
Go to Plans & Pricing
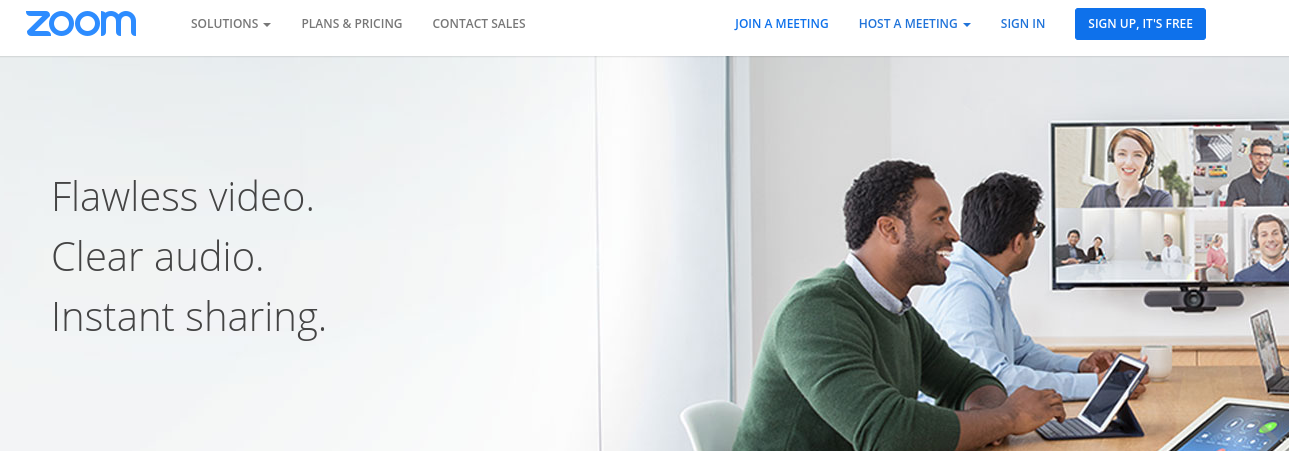[x=352, y=24]
